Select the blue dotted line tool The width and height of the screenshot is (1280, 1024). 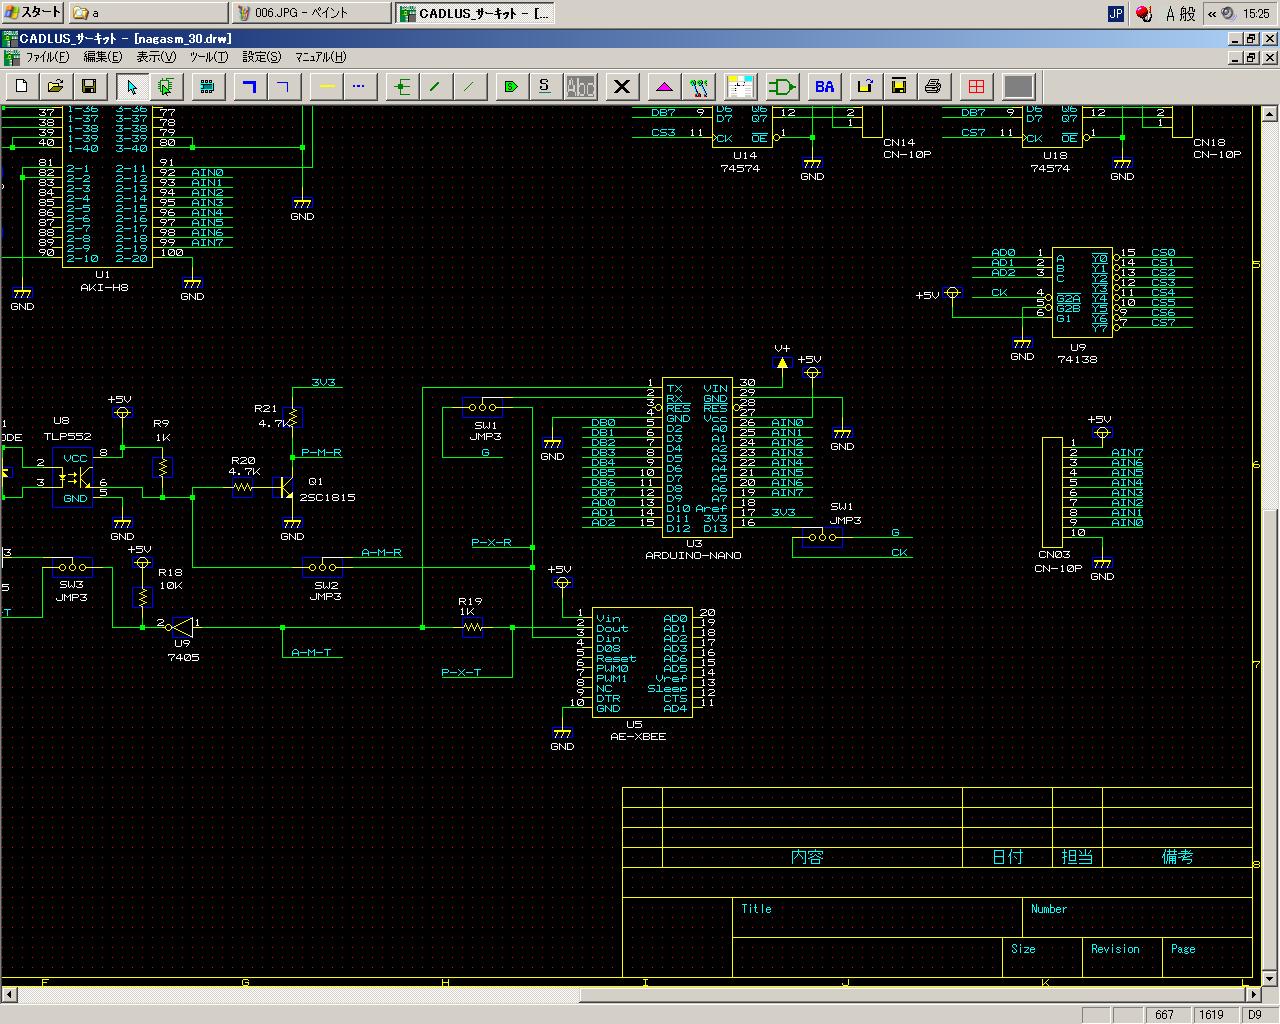pyautogui.click(x=359, y=87)
